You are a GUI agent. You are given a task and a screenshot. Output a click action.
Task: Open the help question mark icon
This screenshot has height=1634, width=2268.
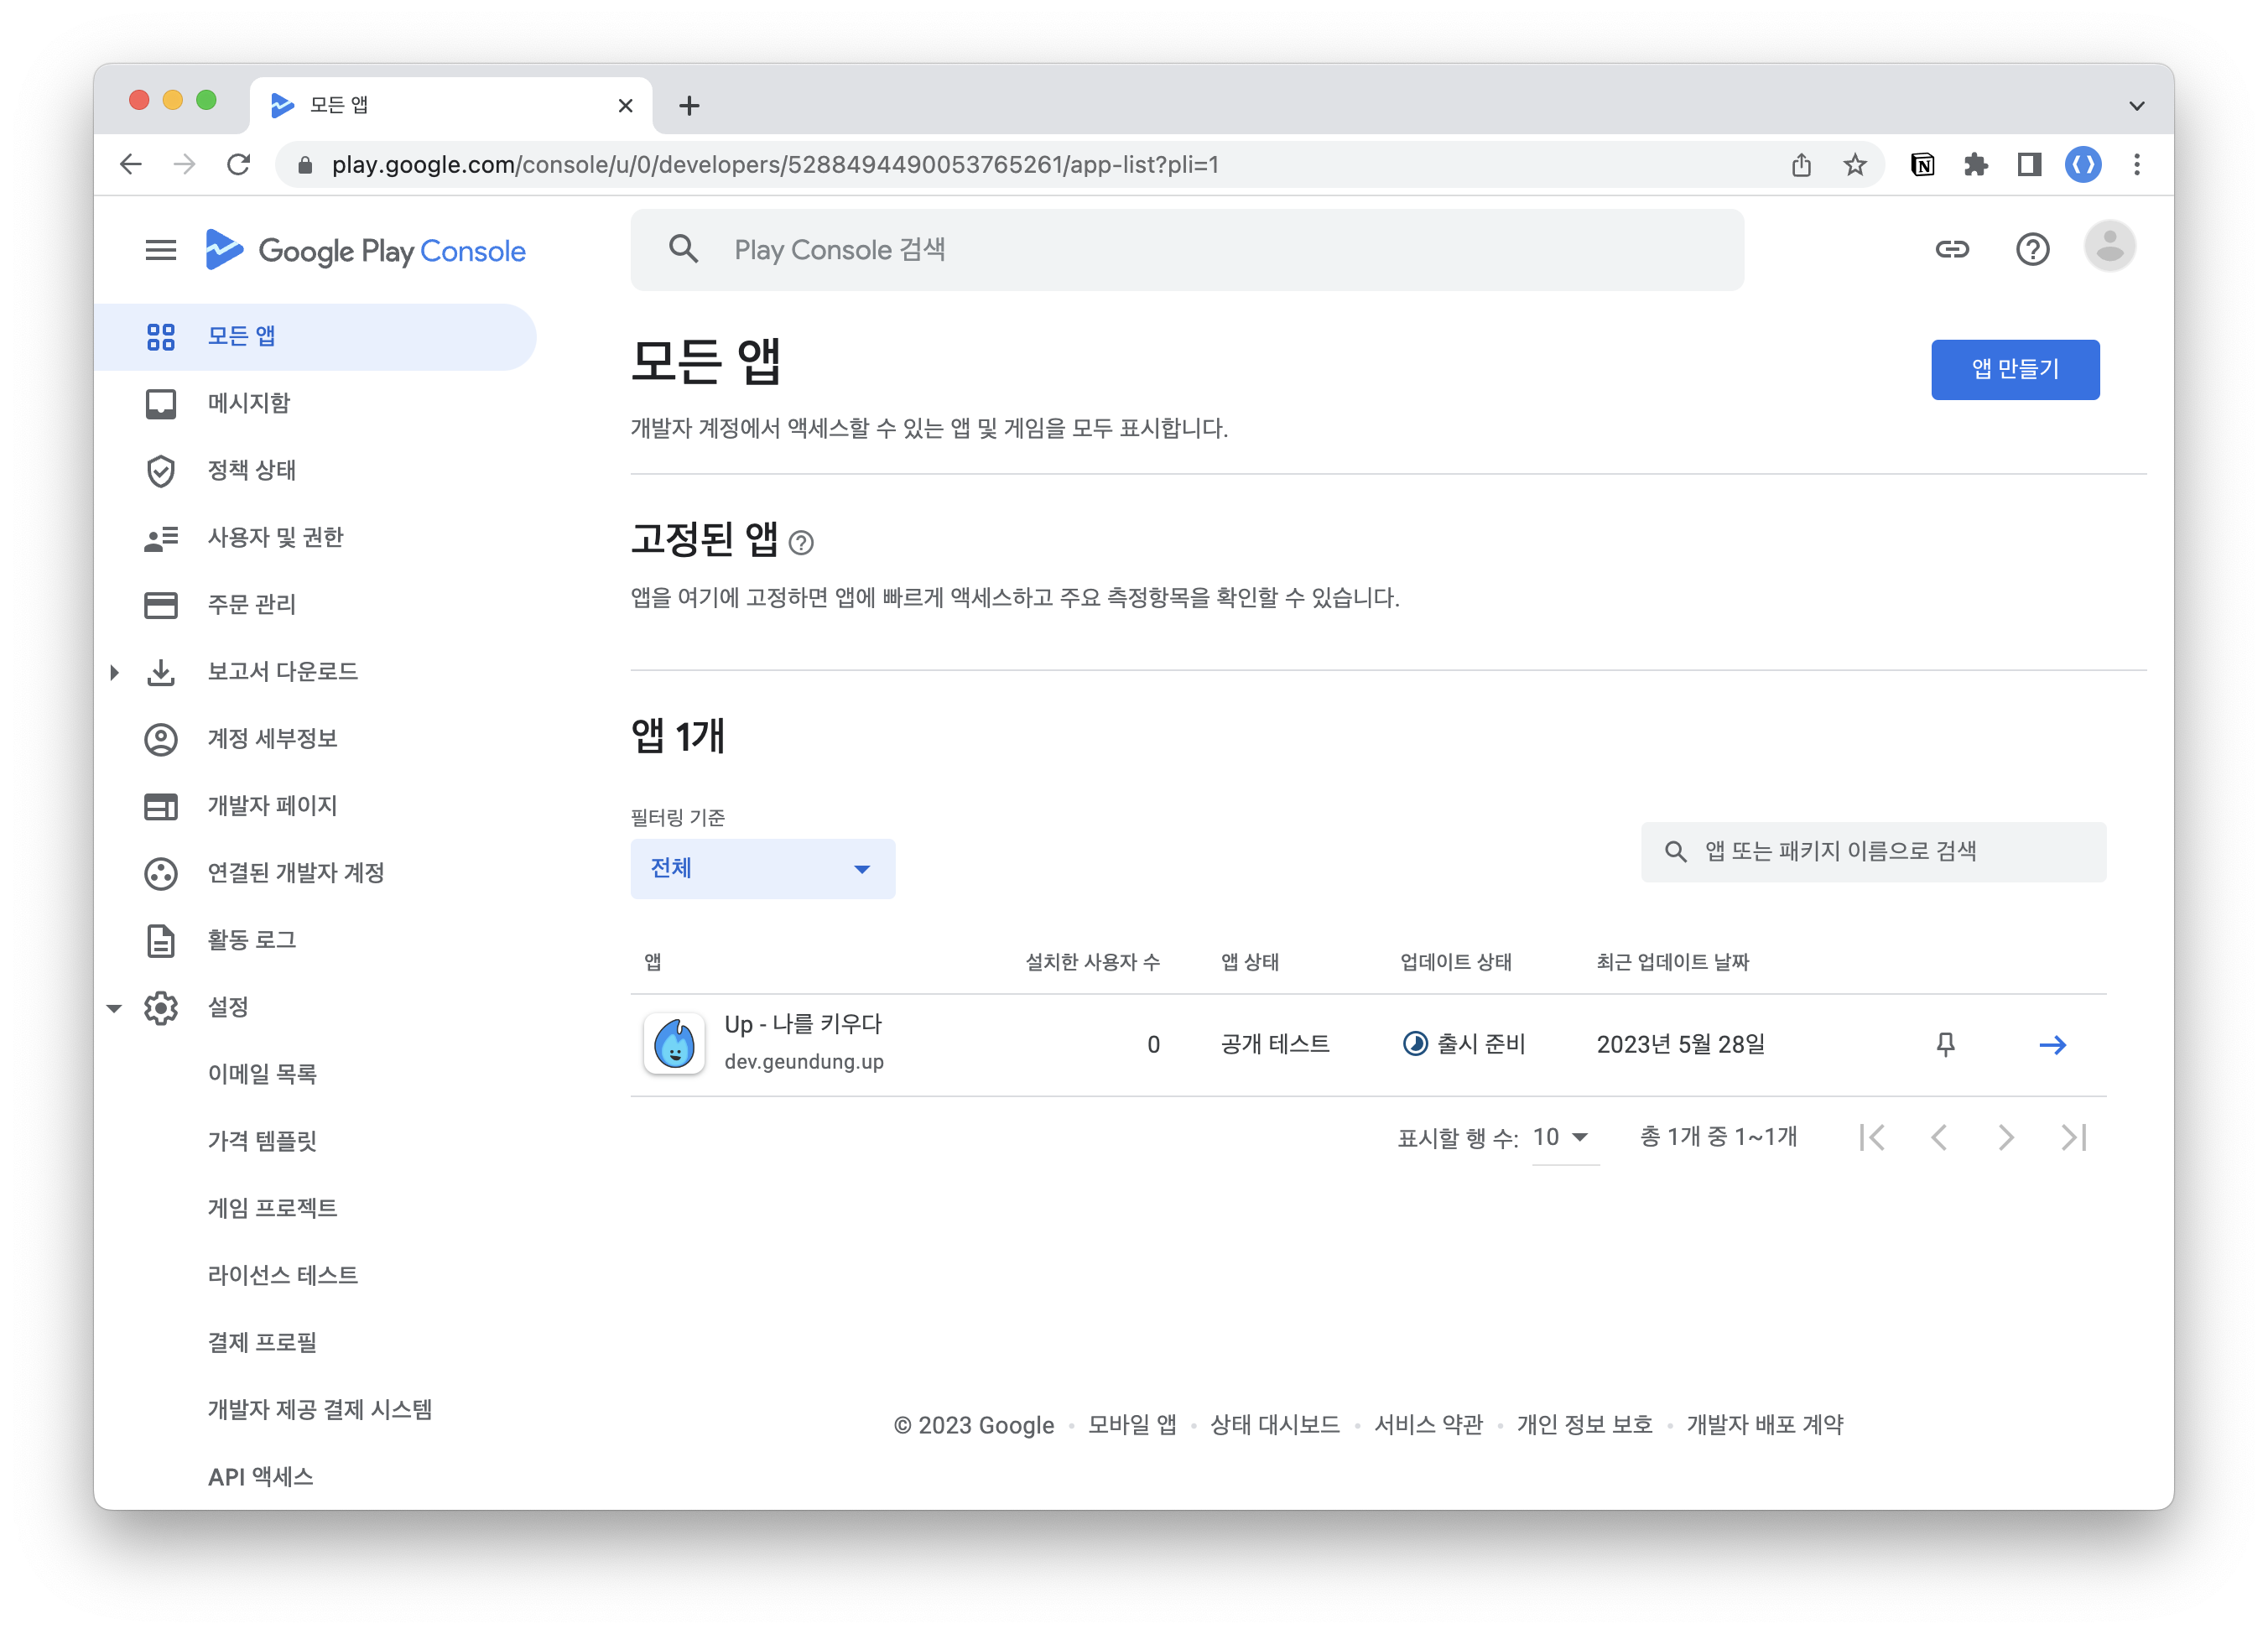click(2032, 249)
